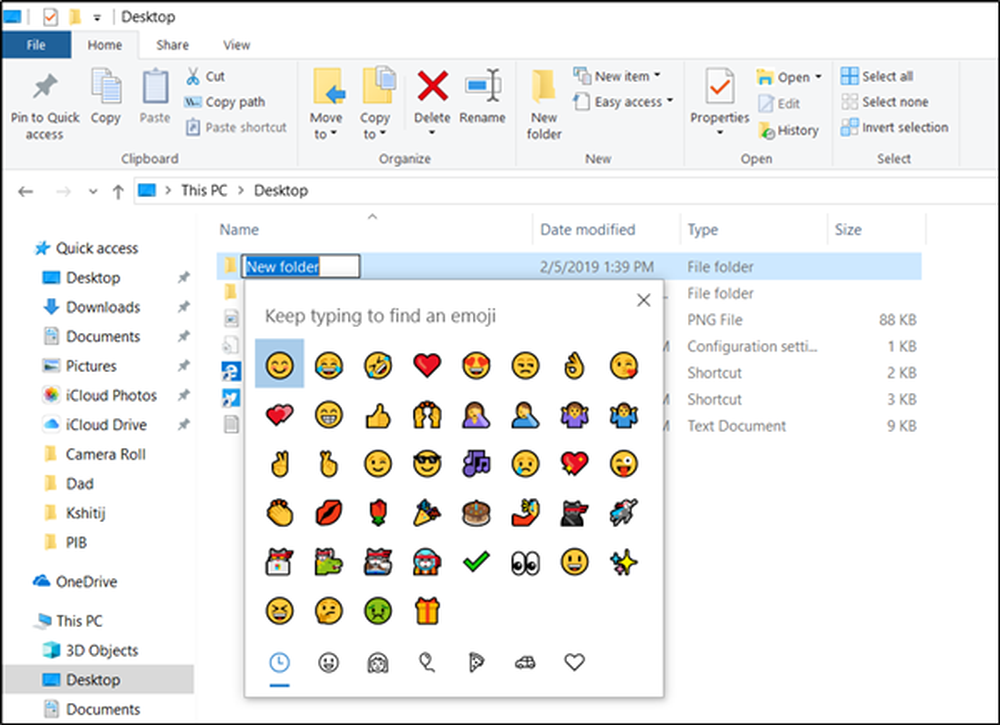Viewport: 1000px width, 725px height.
Task: Click the New folder name text field
Action: click(300, 267)
